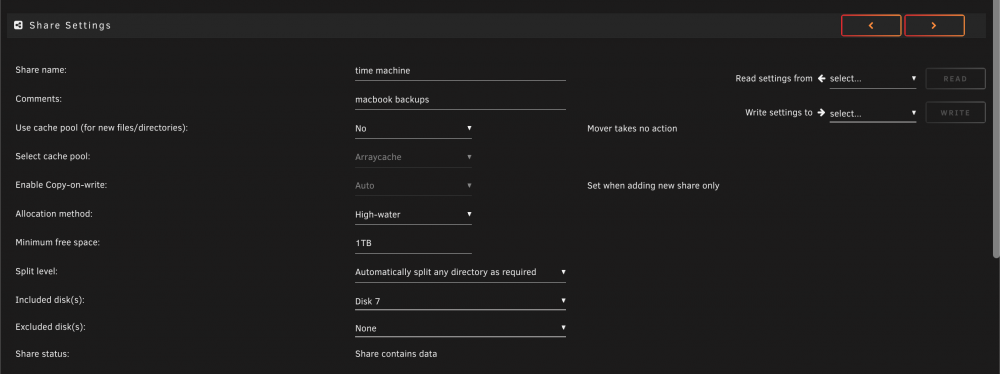Click the Comments label
The height and width of the screenshot is (374, 1000).
pyautogui.click(x=38, y=99)
